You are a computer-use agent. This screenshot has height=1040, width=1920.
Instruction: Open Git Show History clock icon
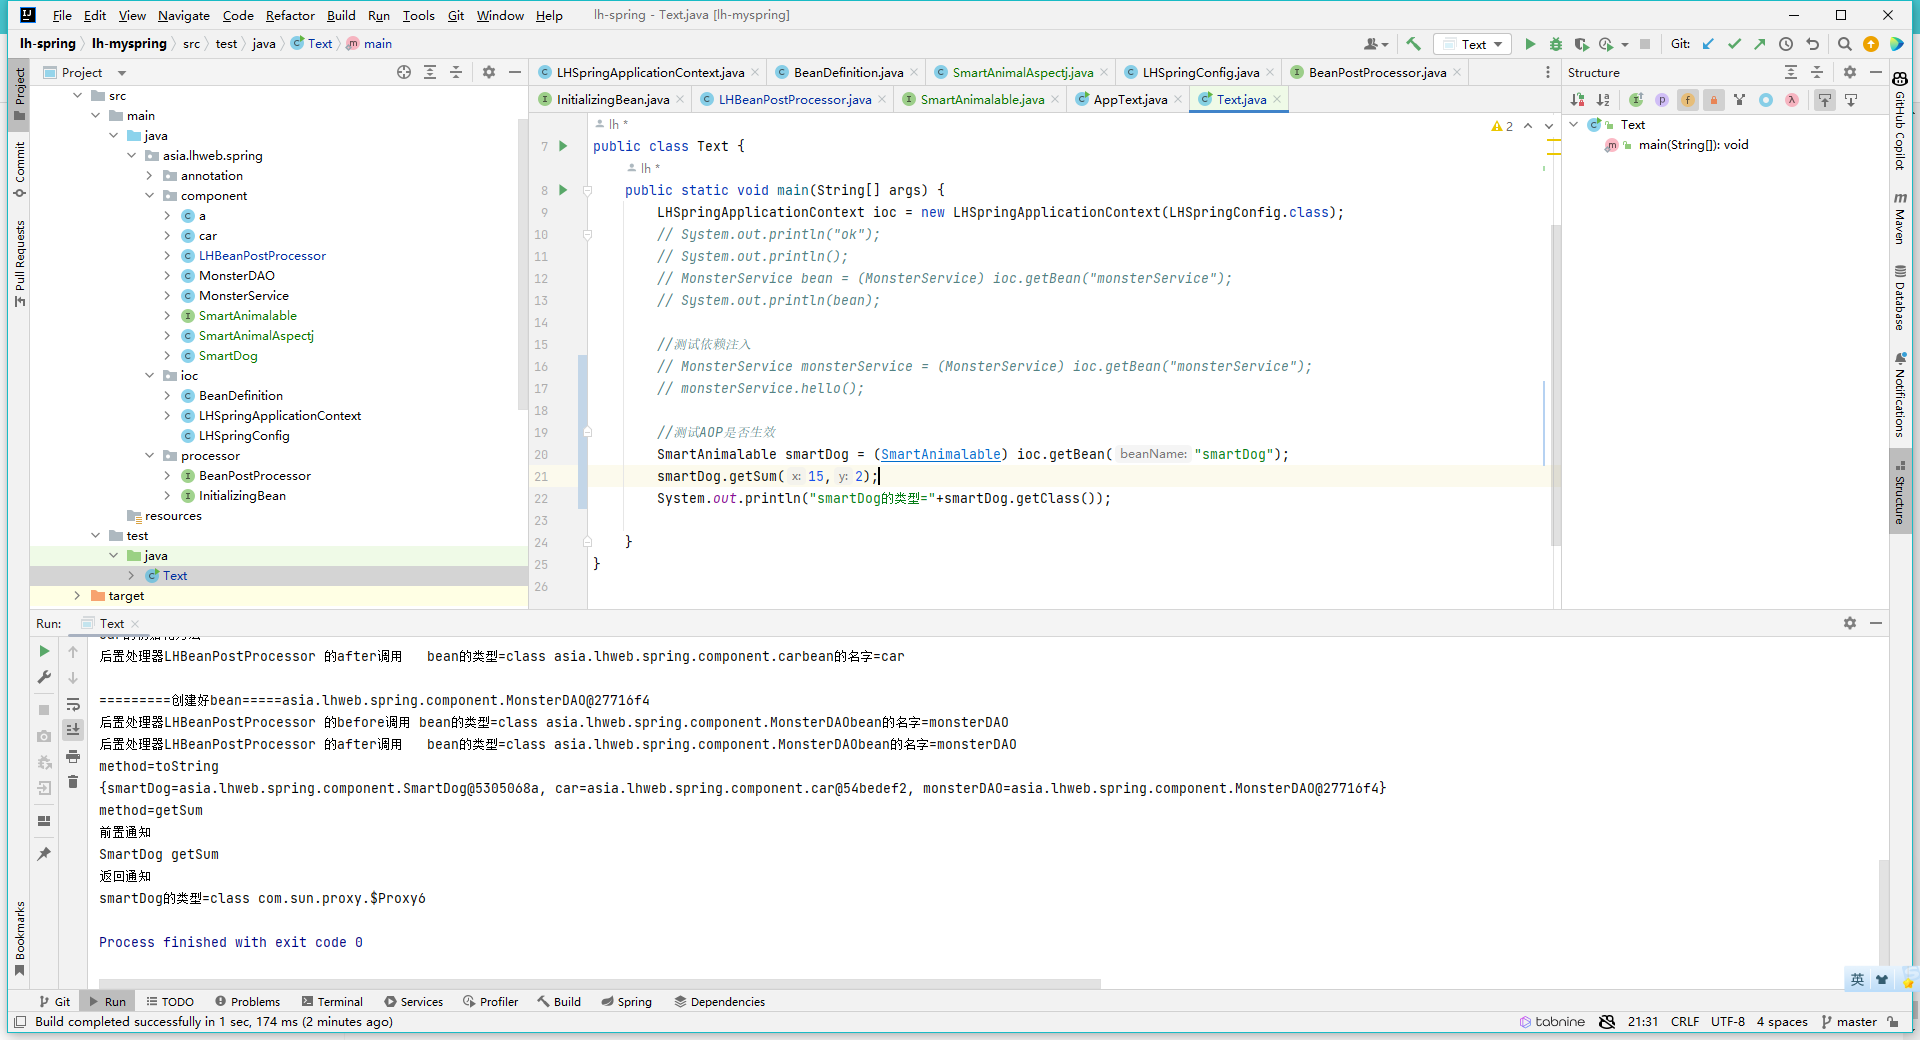click(x=1786, y=44)
